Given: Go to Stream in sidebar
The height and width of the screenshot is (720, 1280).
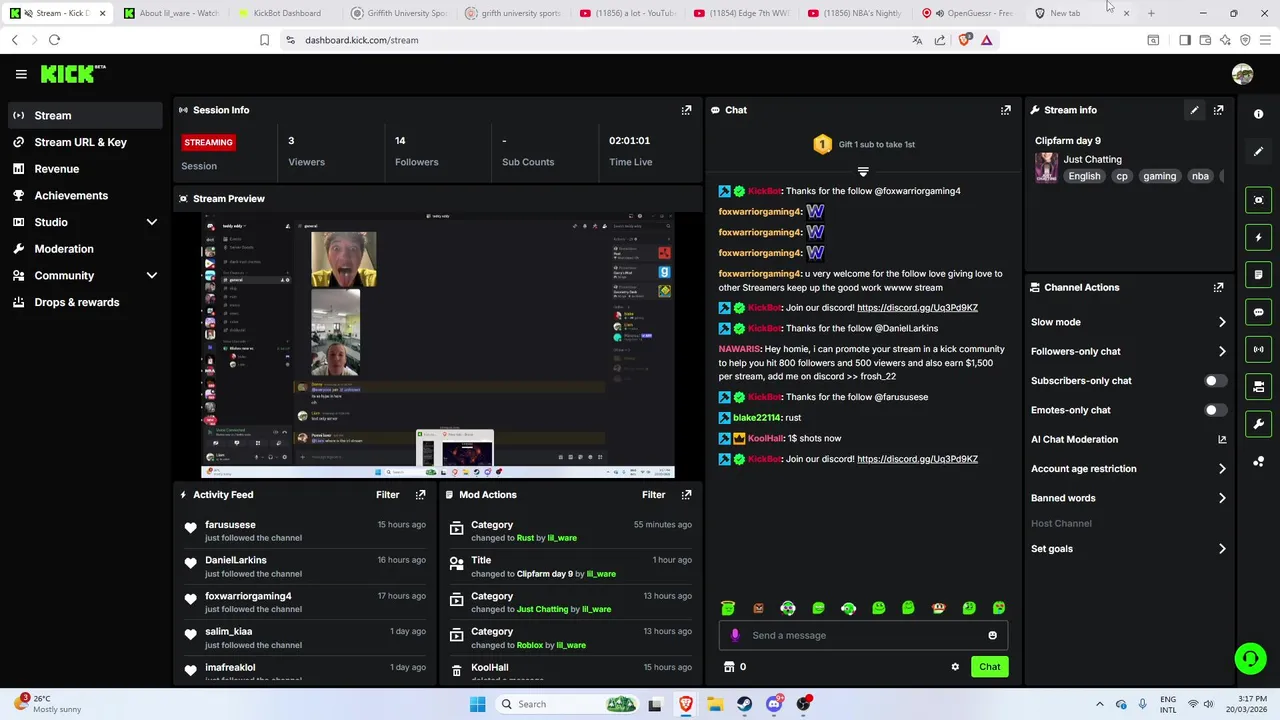Looking at the screenshot, I should point(85,115).
